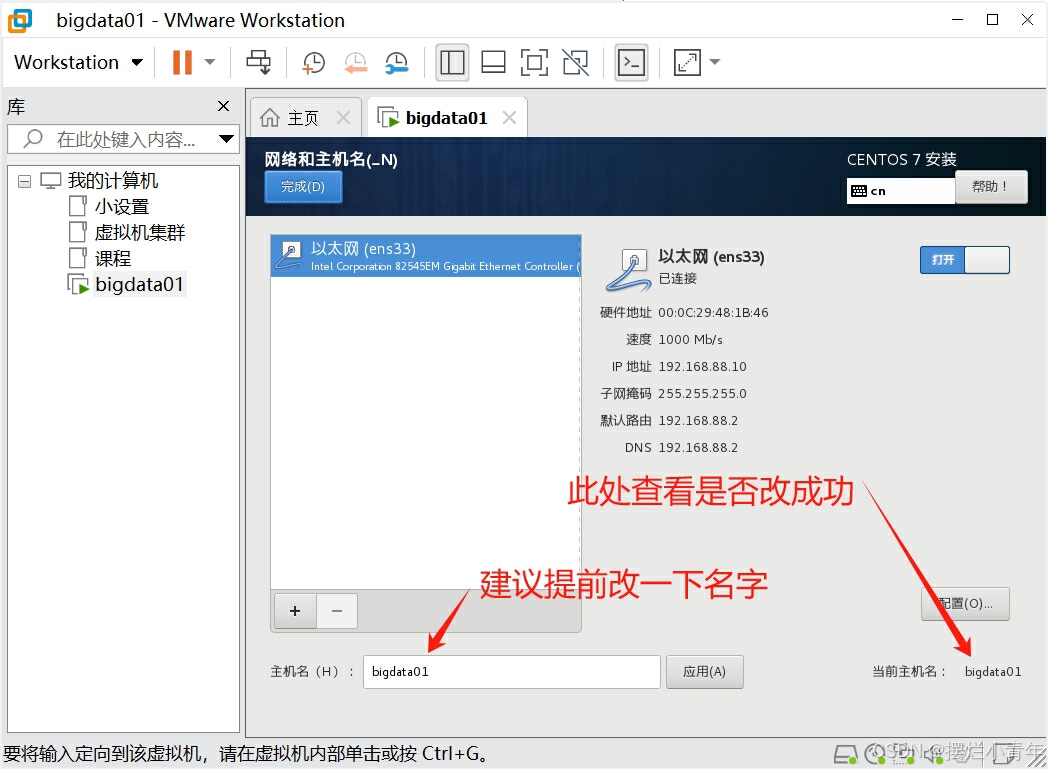Click the 配置(O)... button
The image size is (1048, 769).
965,604
